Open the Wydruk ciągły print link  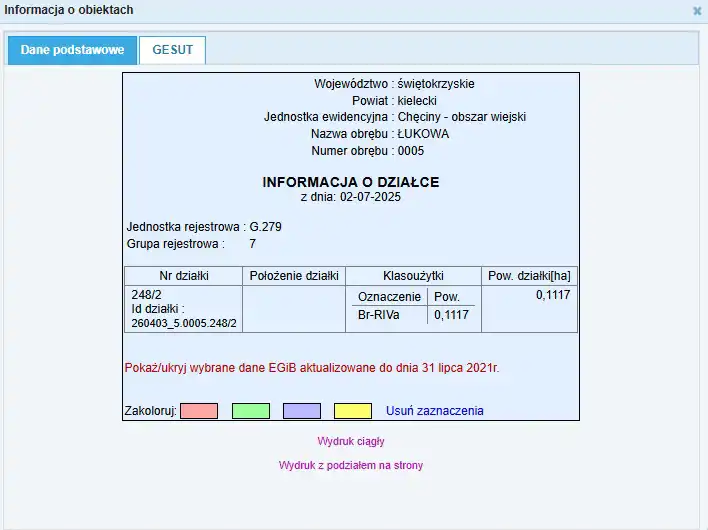pyautogui.click(x=351, y=441)
